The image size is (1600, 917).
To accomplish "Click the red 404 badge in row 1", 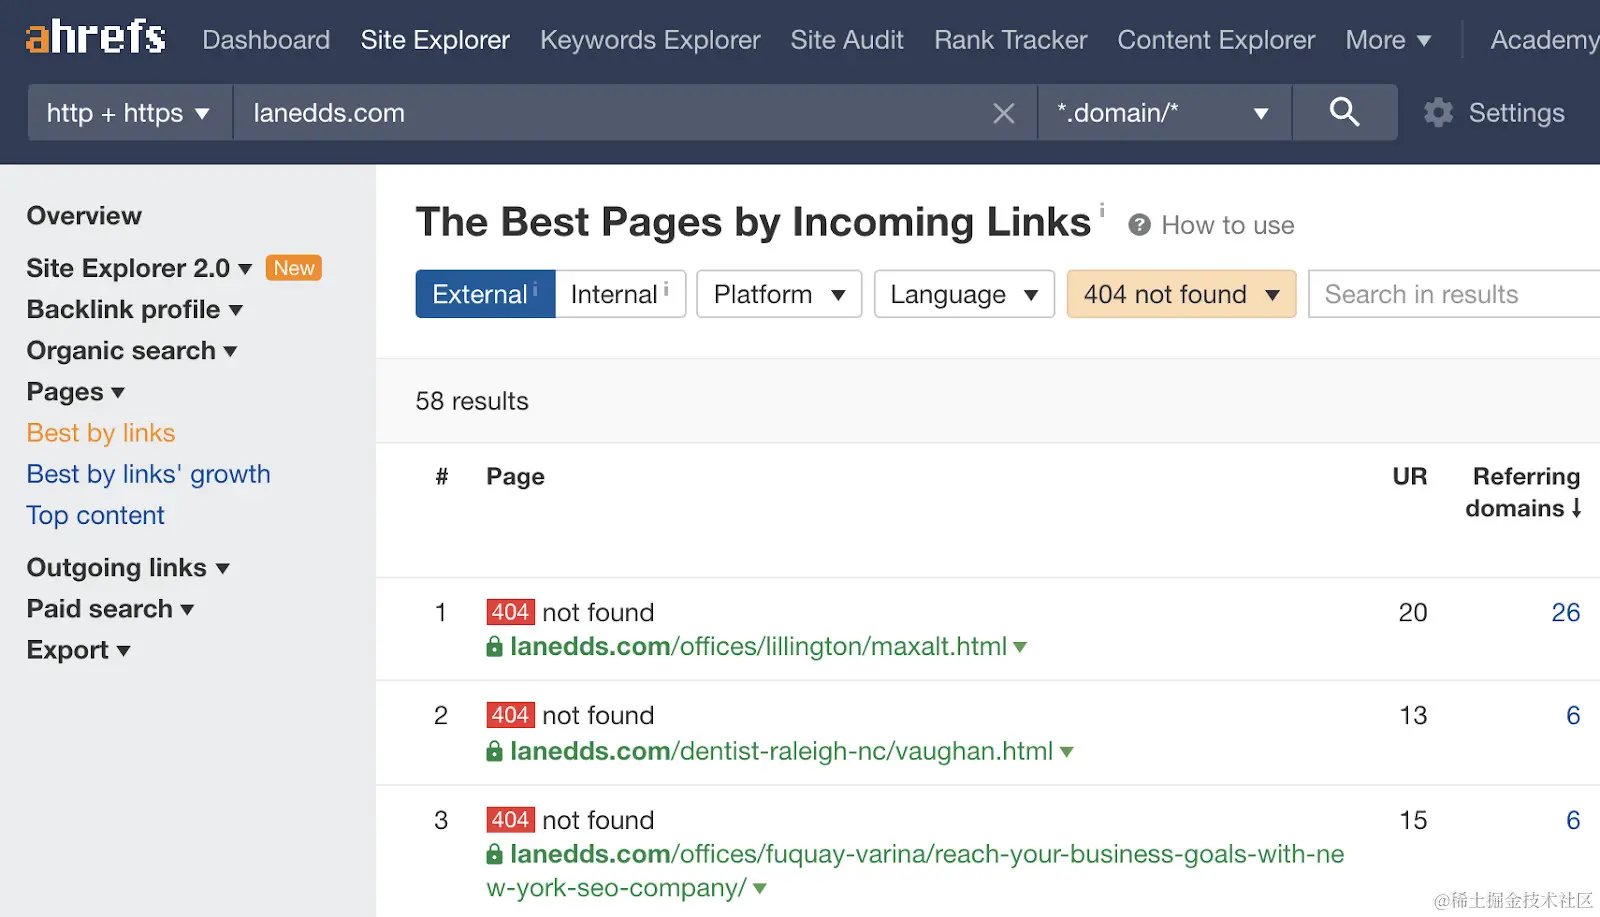I will click(x=510, y=612).
